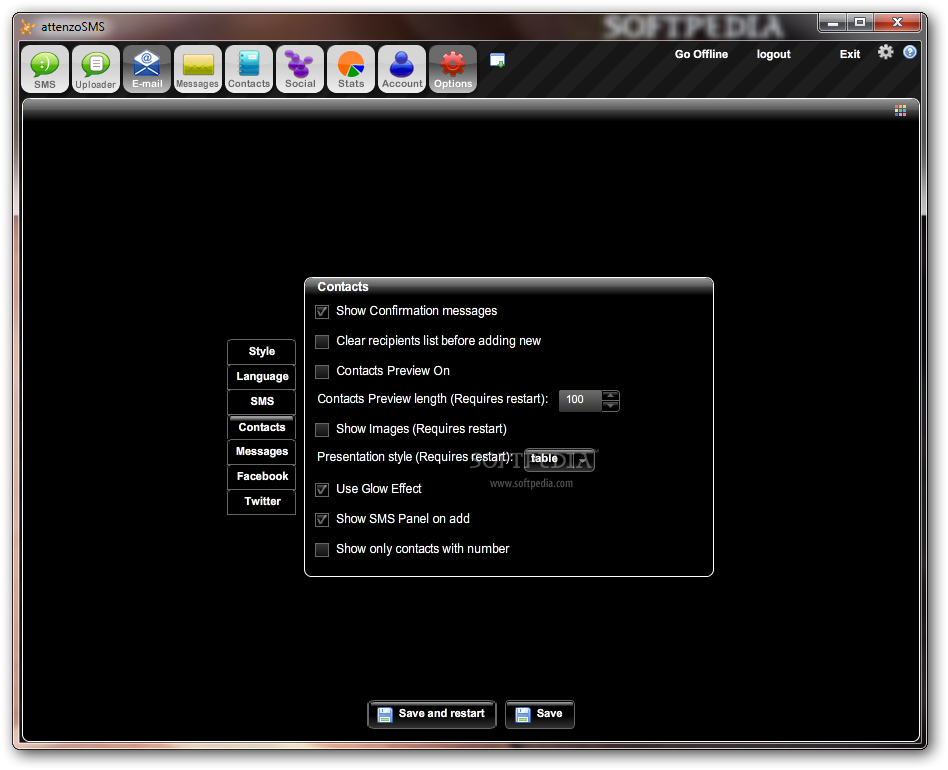Click Save and restart button
The height and width of the screenshot is (770, 948).
[432, 714]
